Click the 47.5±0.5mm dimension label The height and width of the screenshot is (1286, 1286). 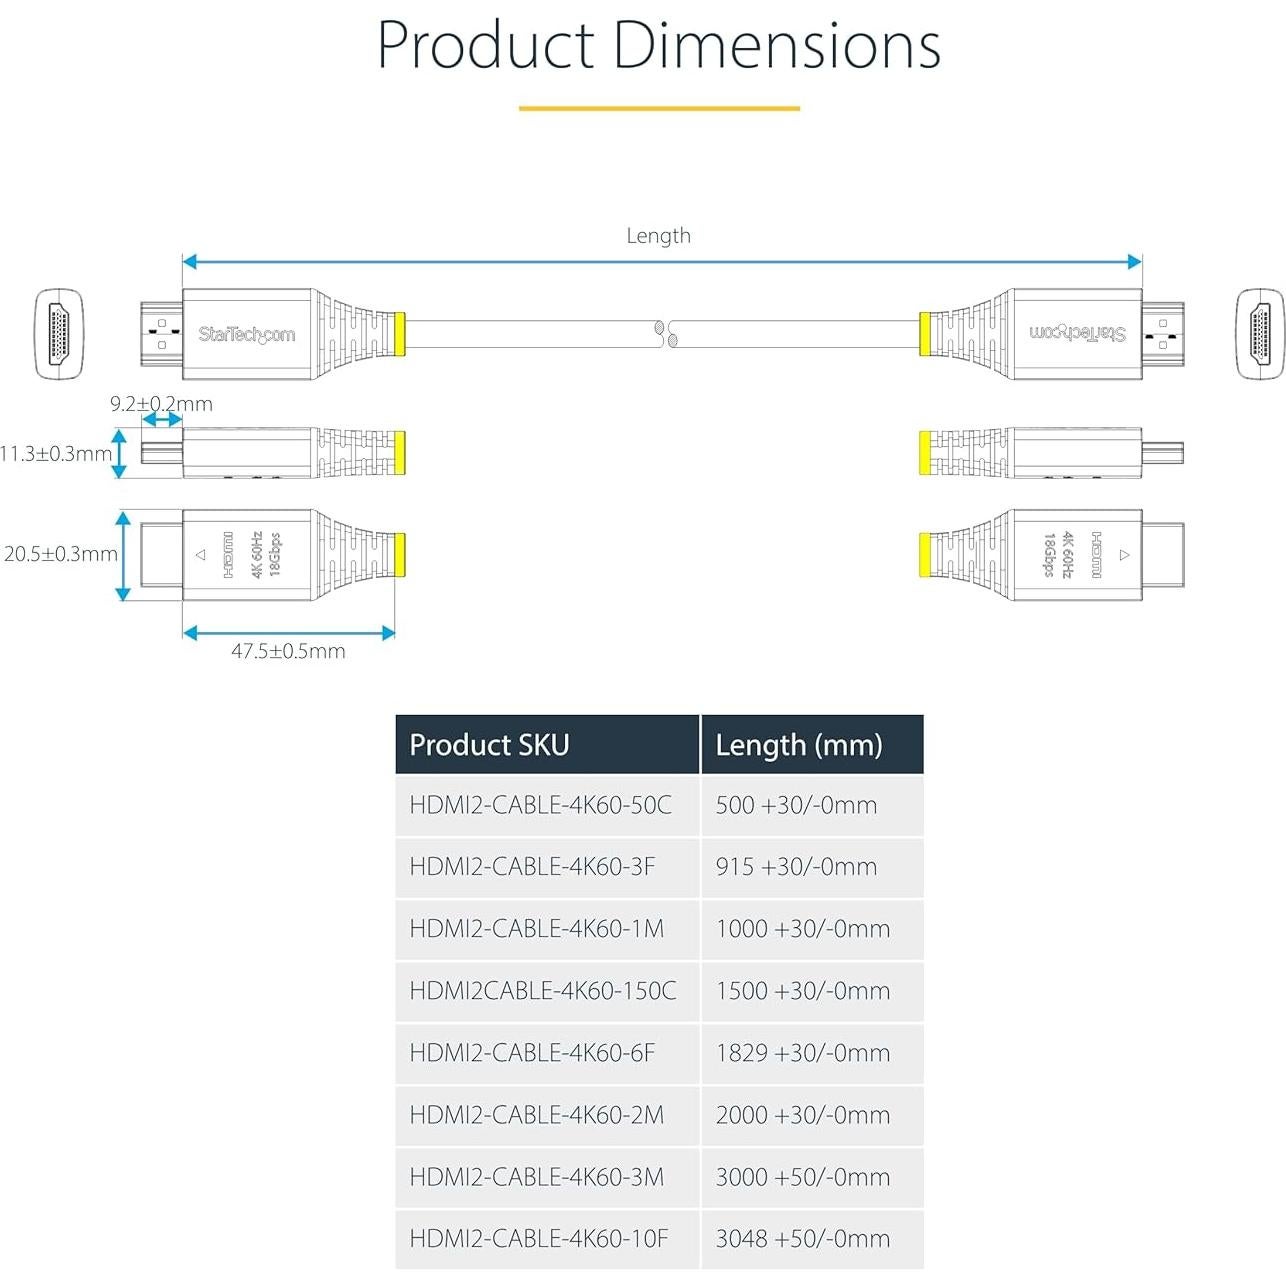click(x=288, y=651)
